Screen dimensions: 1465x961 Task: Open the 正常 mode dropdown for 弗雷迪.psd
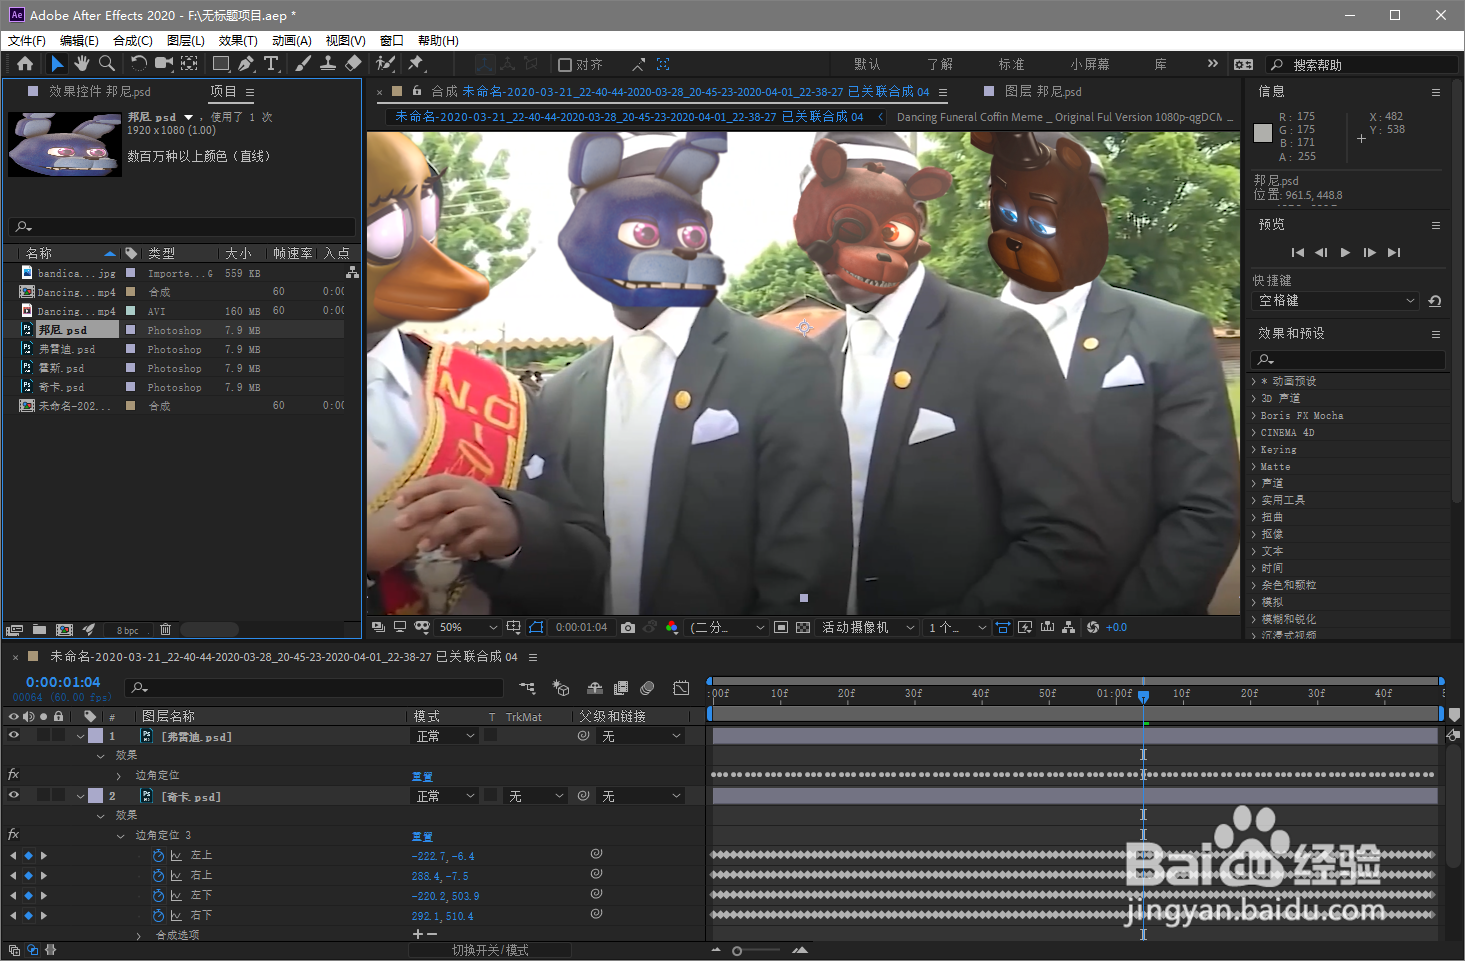pyautogui.click(x=445, y=736)
